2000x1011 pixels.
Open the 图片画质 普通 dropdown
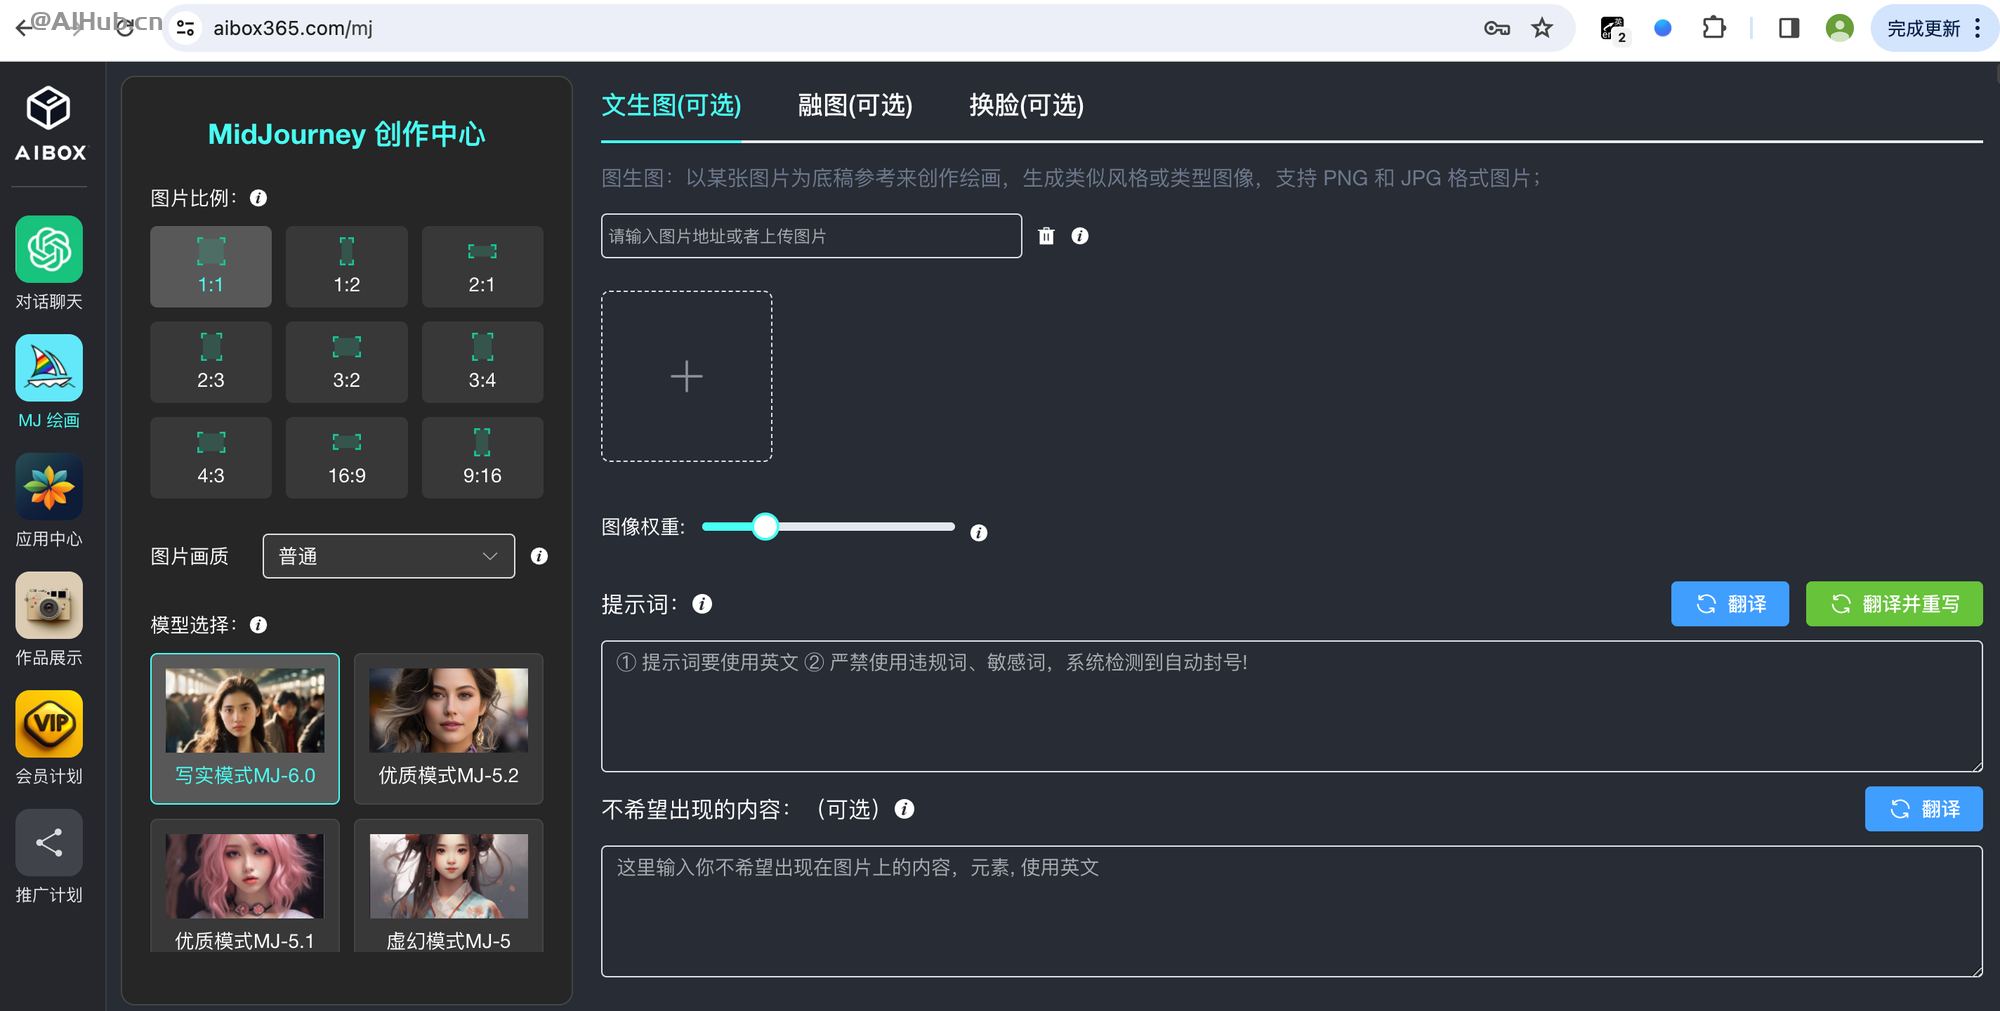pyautogui.click(x=389, y=556)
